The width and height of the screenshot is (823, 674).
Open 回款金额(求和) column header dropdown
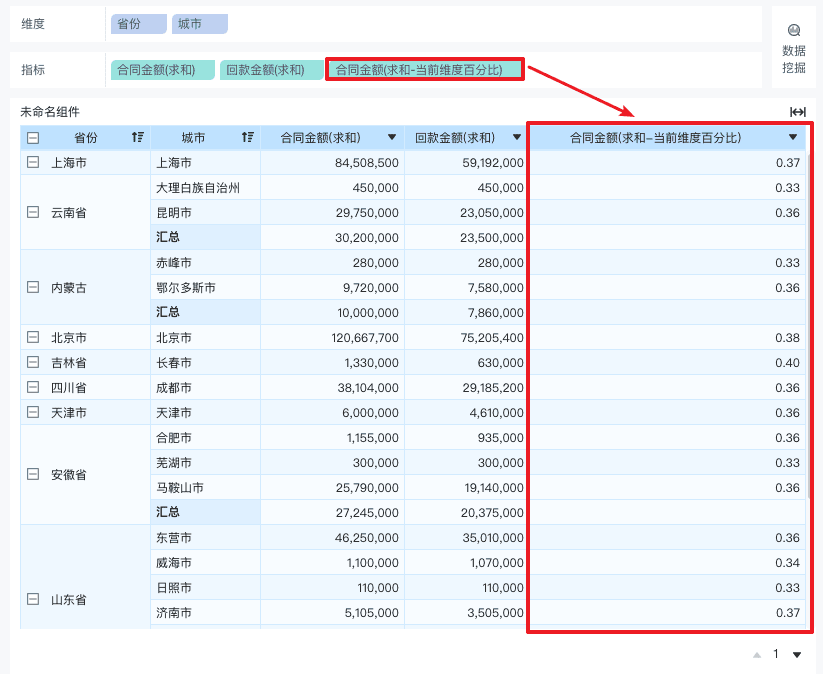click(517, 138)
